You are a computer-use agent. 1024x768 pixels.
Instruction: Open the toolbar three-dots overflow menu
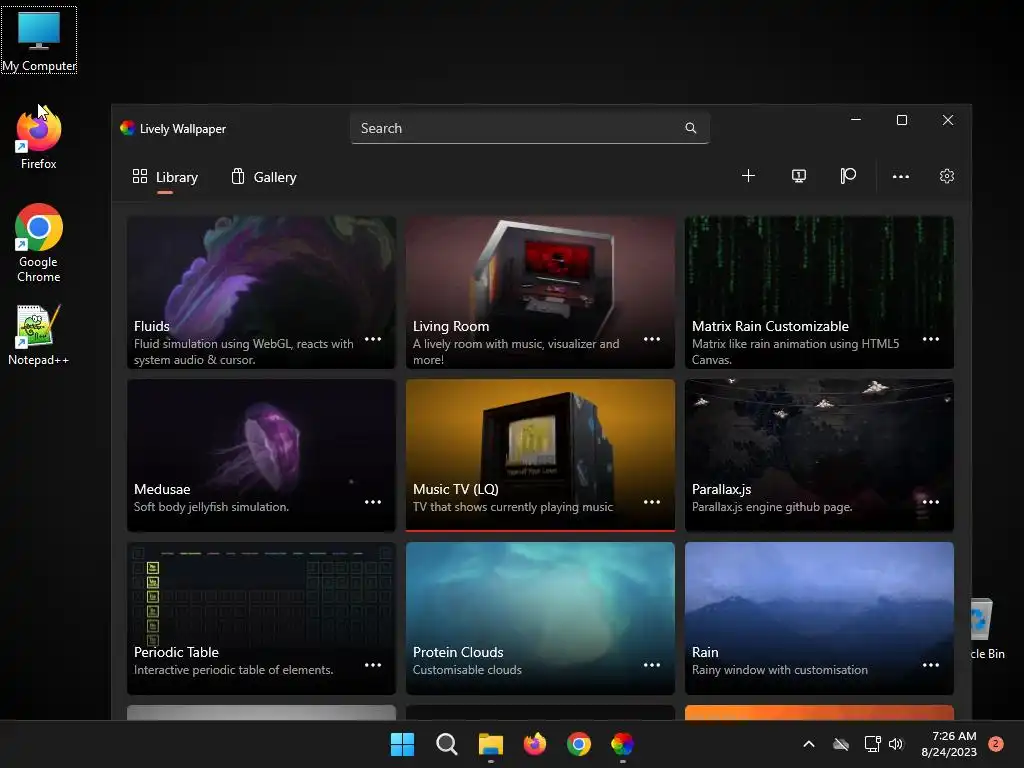click(901, 176)
